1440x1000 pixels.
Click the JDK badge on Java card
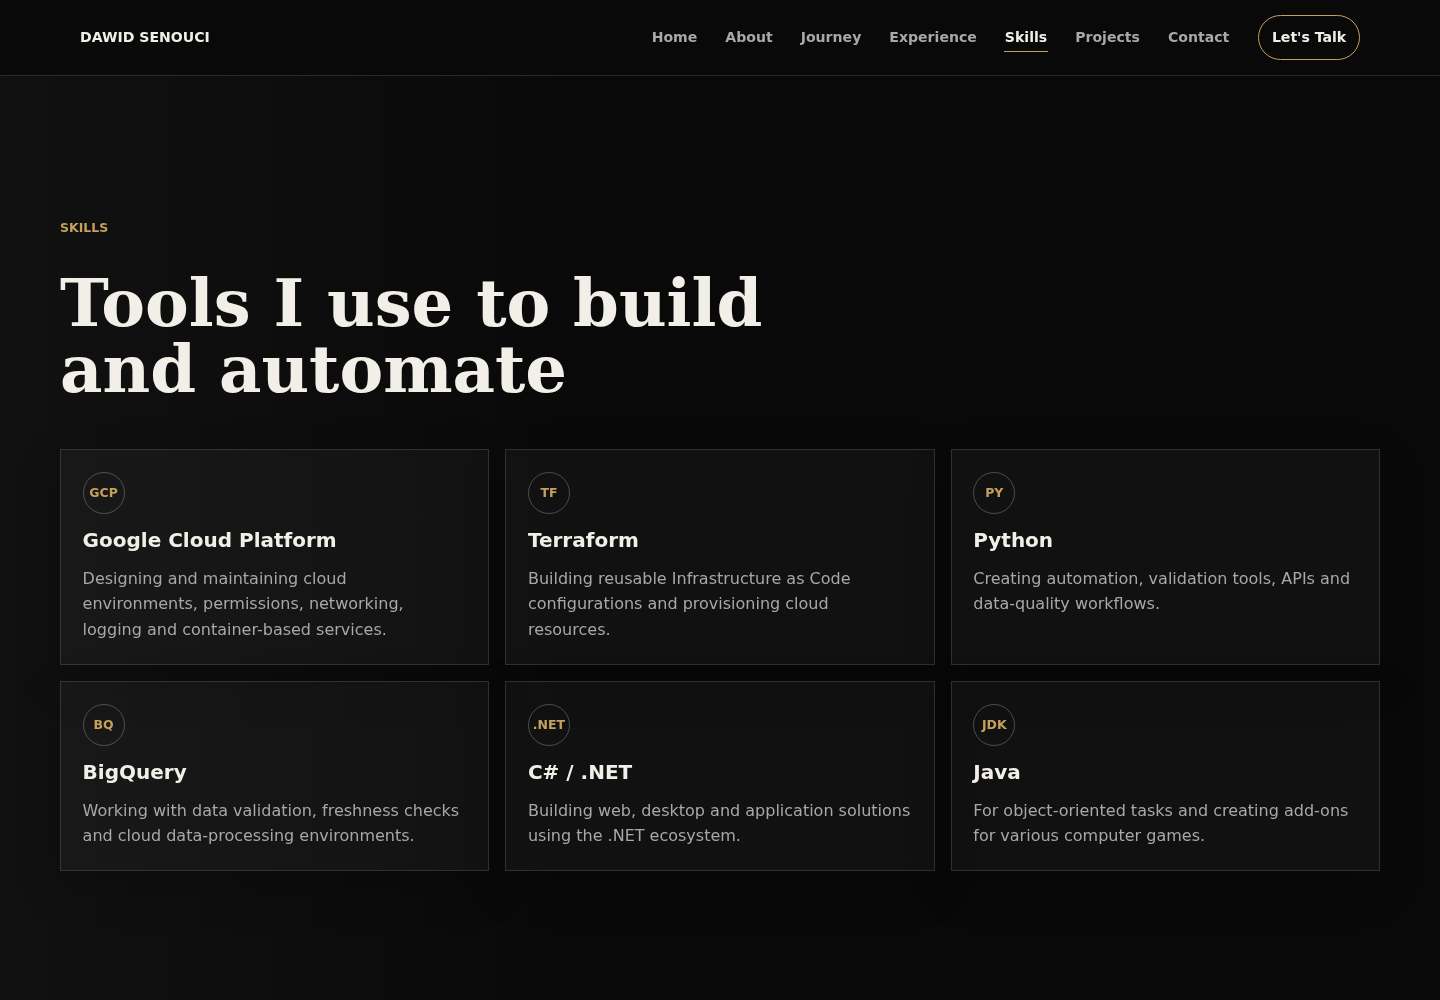(x=994, y=725)
